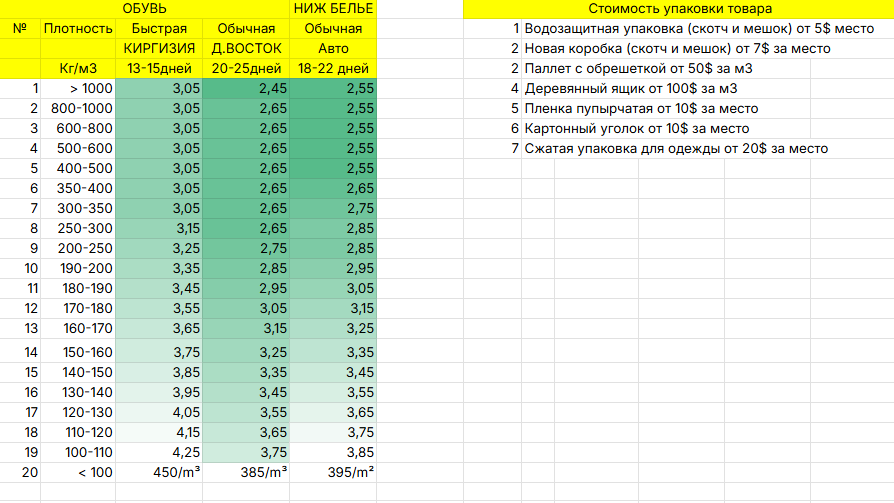Select the 18-22 дней cell

333,68
